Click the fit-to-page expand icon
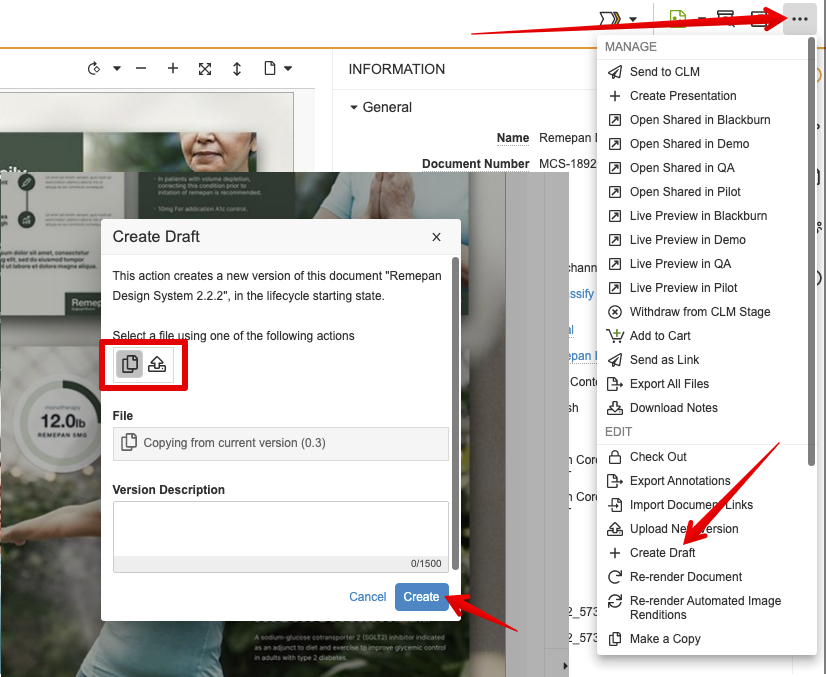This screenshot has width=826, height=677. tap(205, 69)
